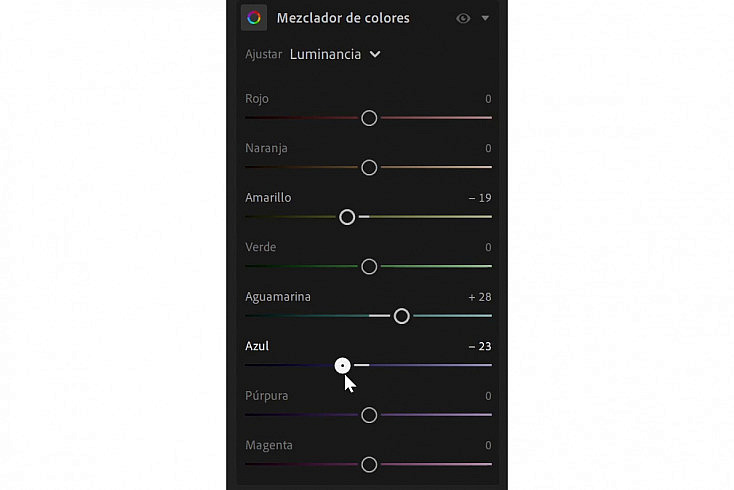Select the Azul value field showing -23
Viewport: 734px width, 490px height.
[480, 346]
